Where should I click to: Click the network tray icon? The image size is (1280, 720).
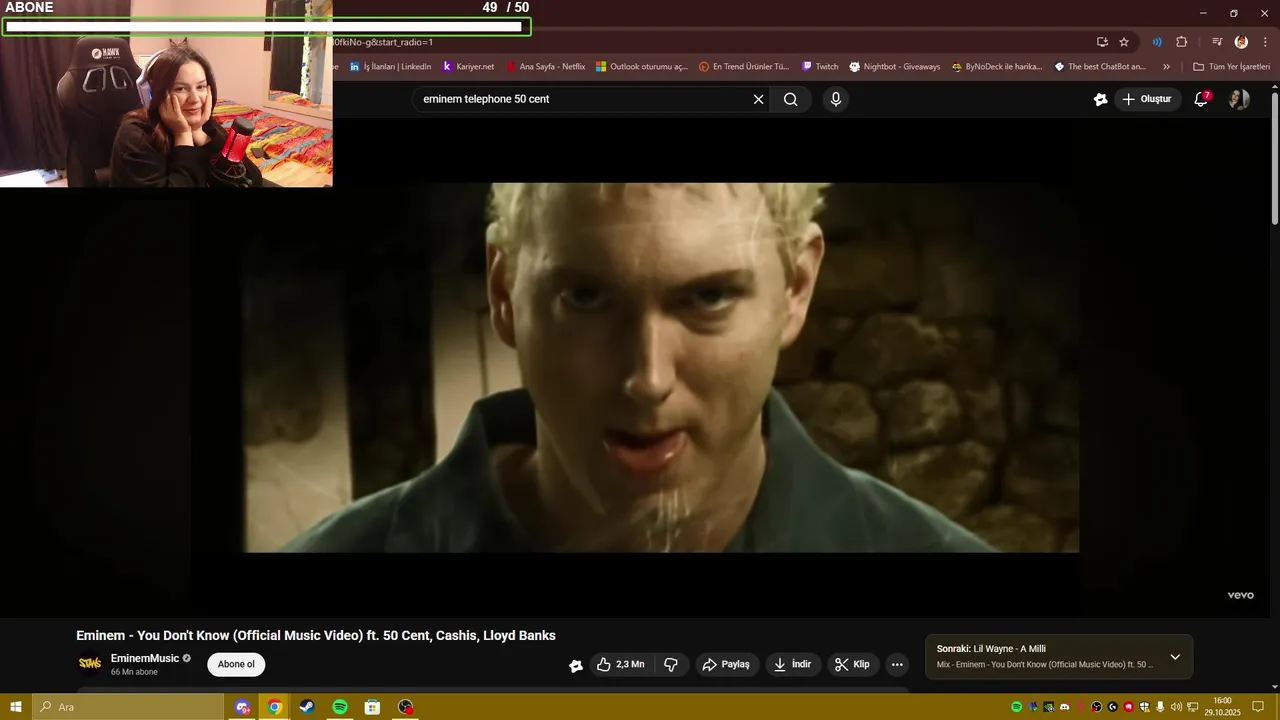(x=1193, y=707)
